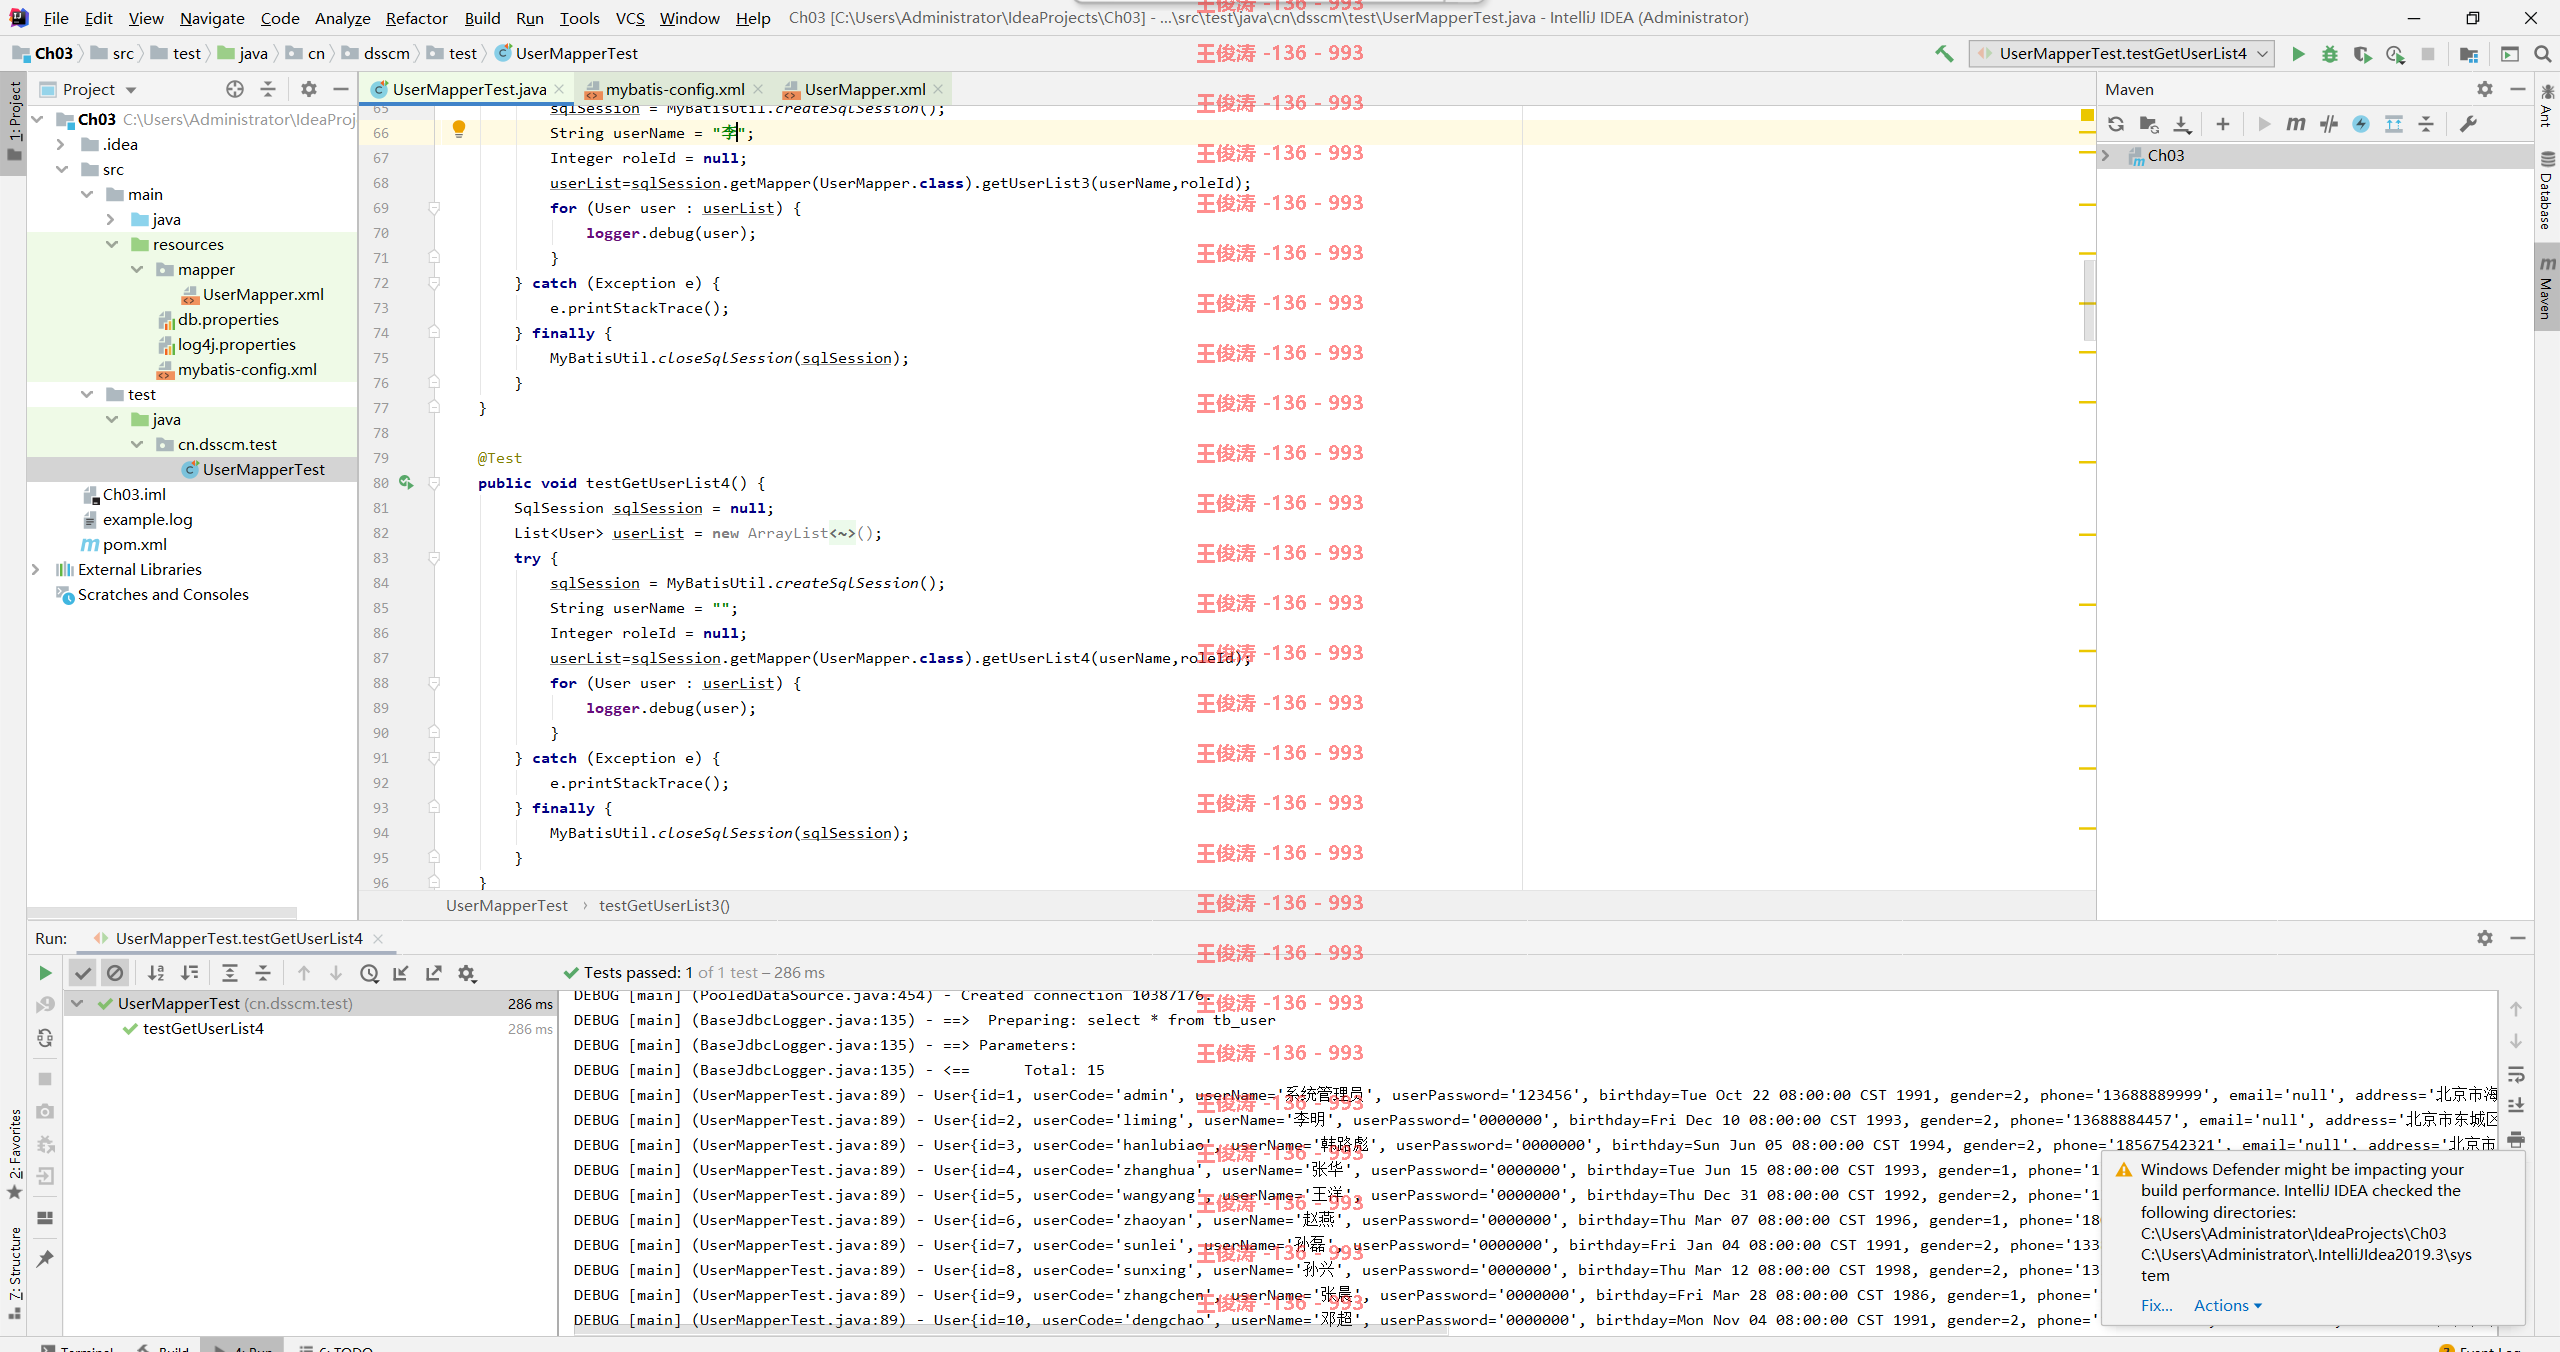Click src breadcrumb in navigation bar
This screenshot has width=2560, height=1352.
[112, 53]
